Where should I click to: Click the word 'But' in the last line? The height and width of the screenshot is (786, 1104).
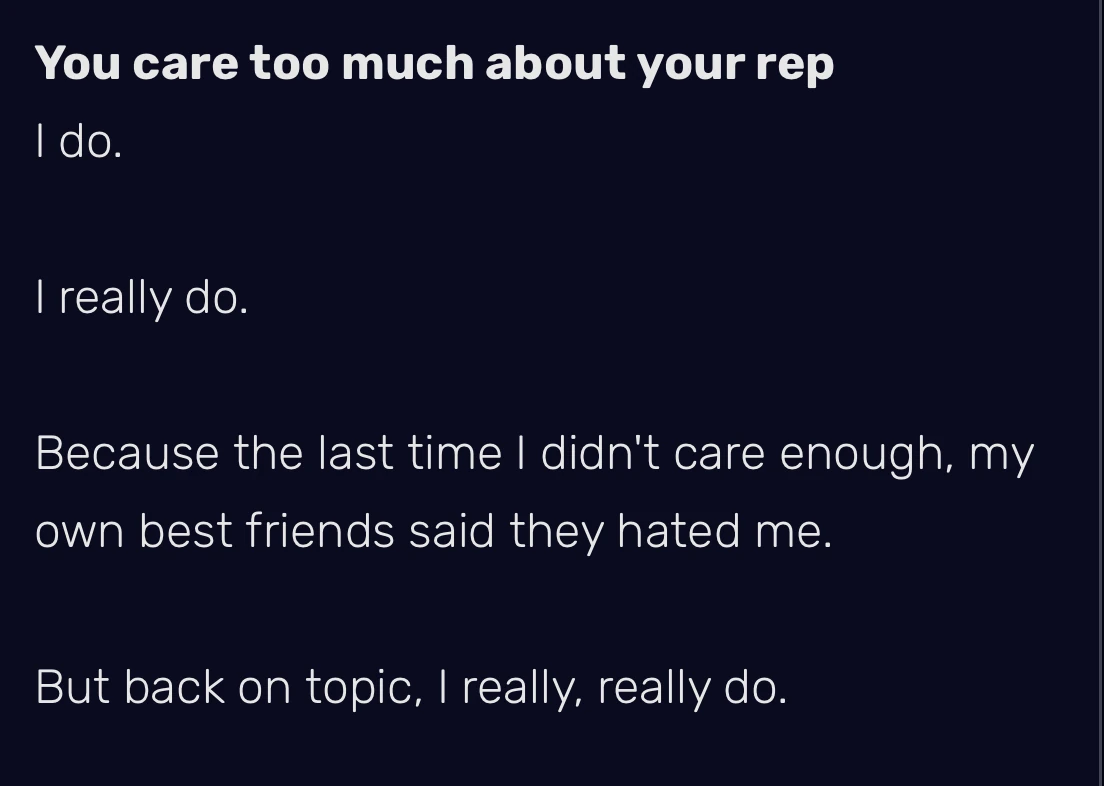[72, 687]
